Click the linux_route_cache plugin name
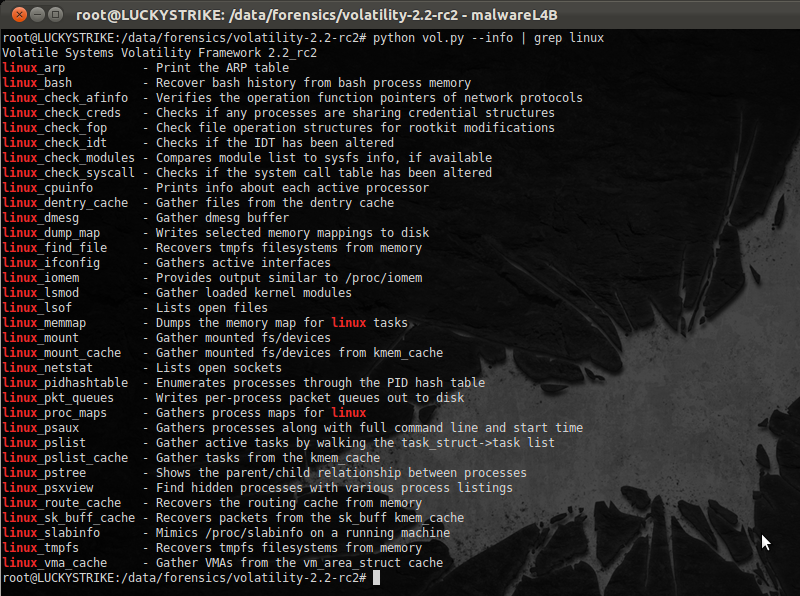 [62, 503]
